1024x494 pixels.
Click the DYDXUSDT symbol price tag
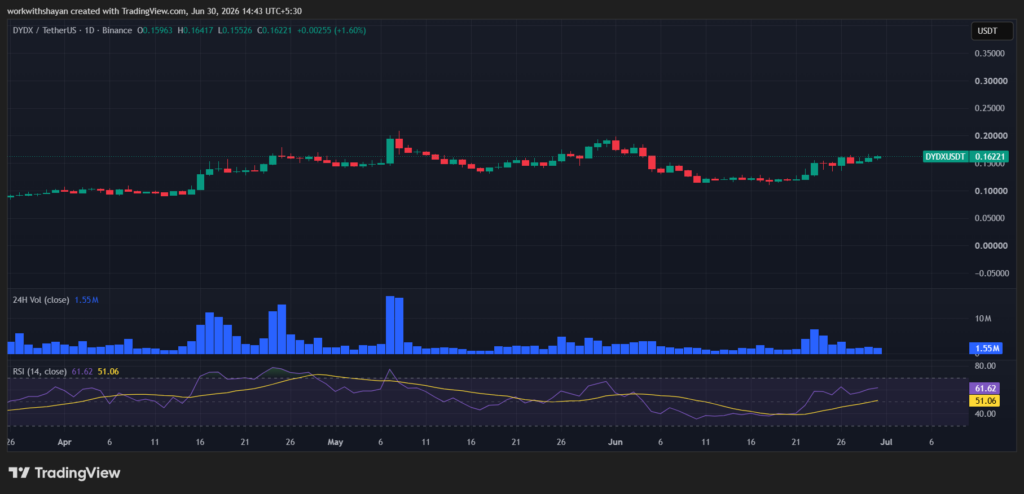[x=946, y=157]
